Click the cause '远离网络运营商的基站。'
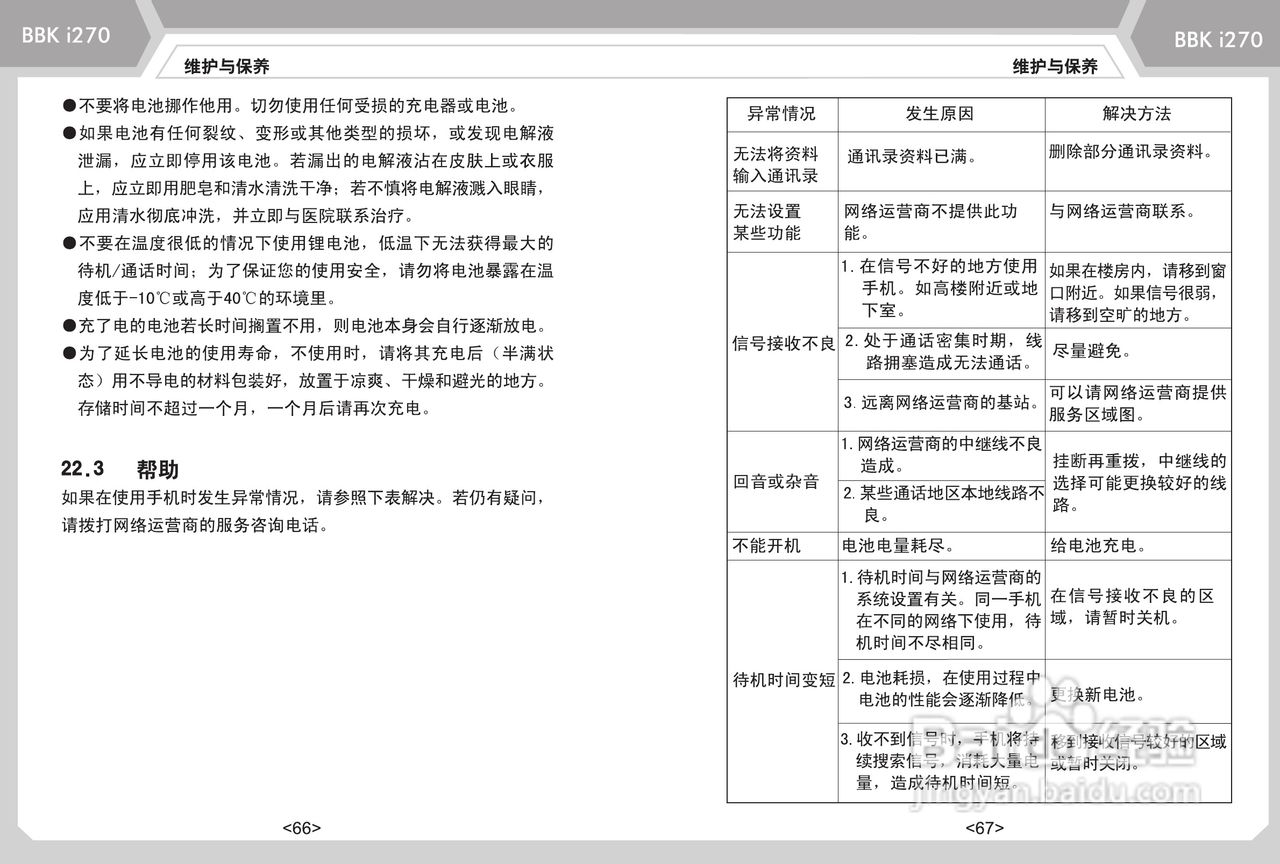 pos(941,403)
